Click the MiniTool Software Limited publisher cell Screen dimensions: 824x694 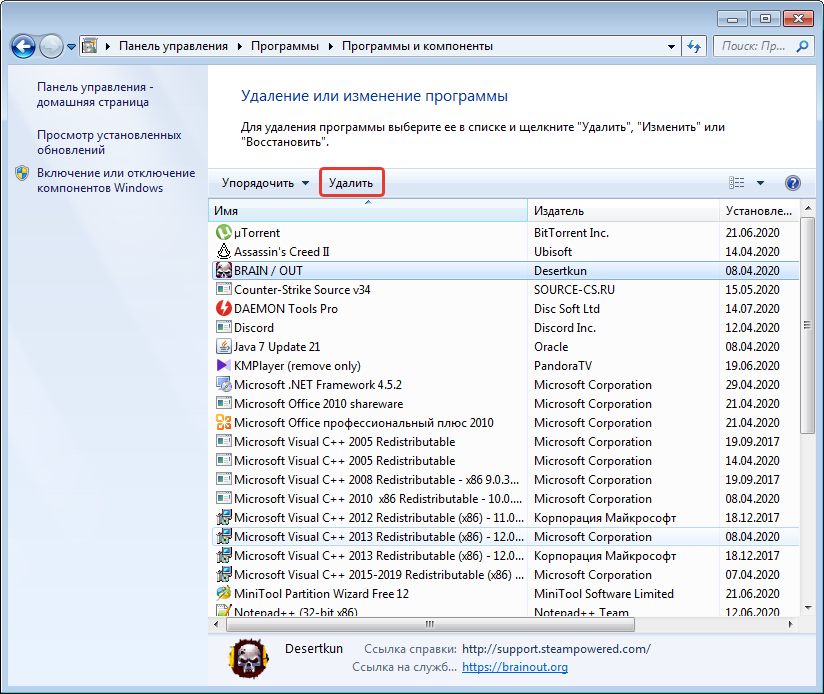point(604,594)
